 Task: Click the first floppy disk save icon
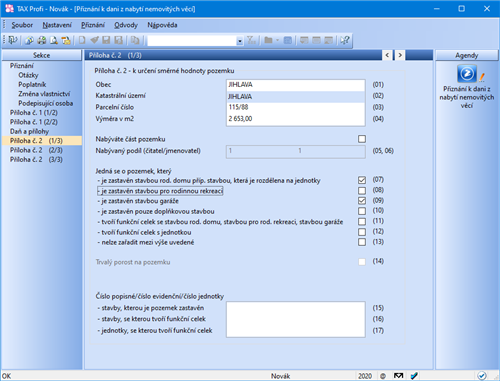[x=106, y=40]
